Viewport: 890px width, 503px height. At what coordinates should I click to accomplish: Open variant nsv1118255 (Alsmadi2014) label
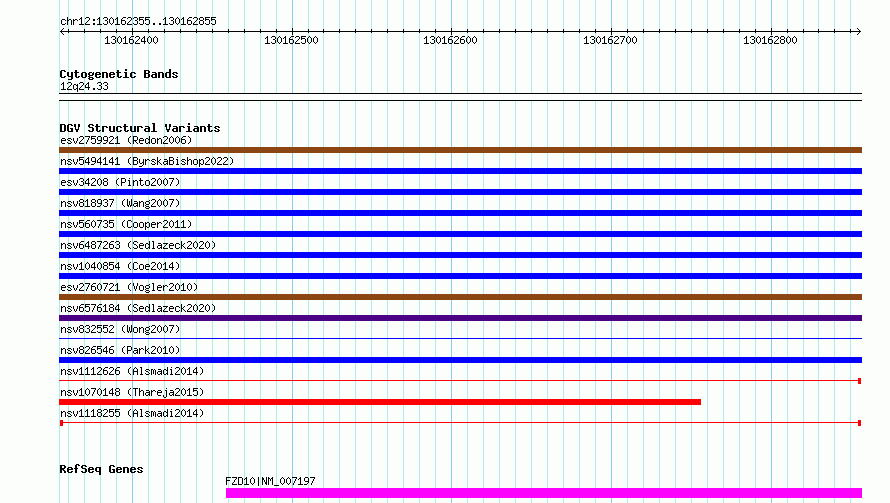point(132,413)
